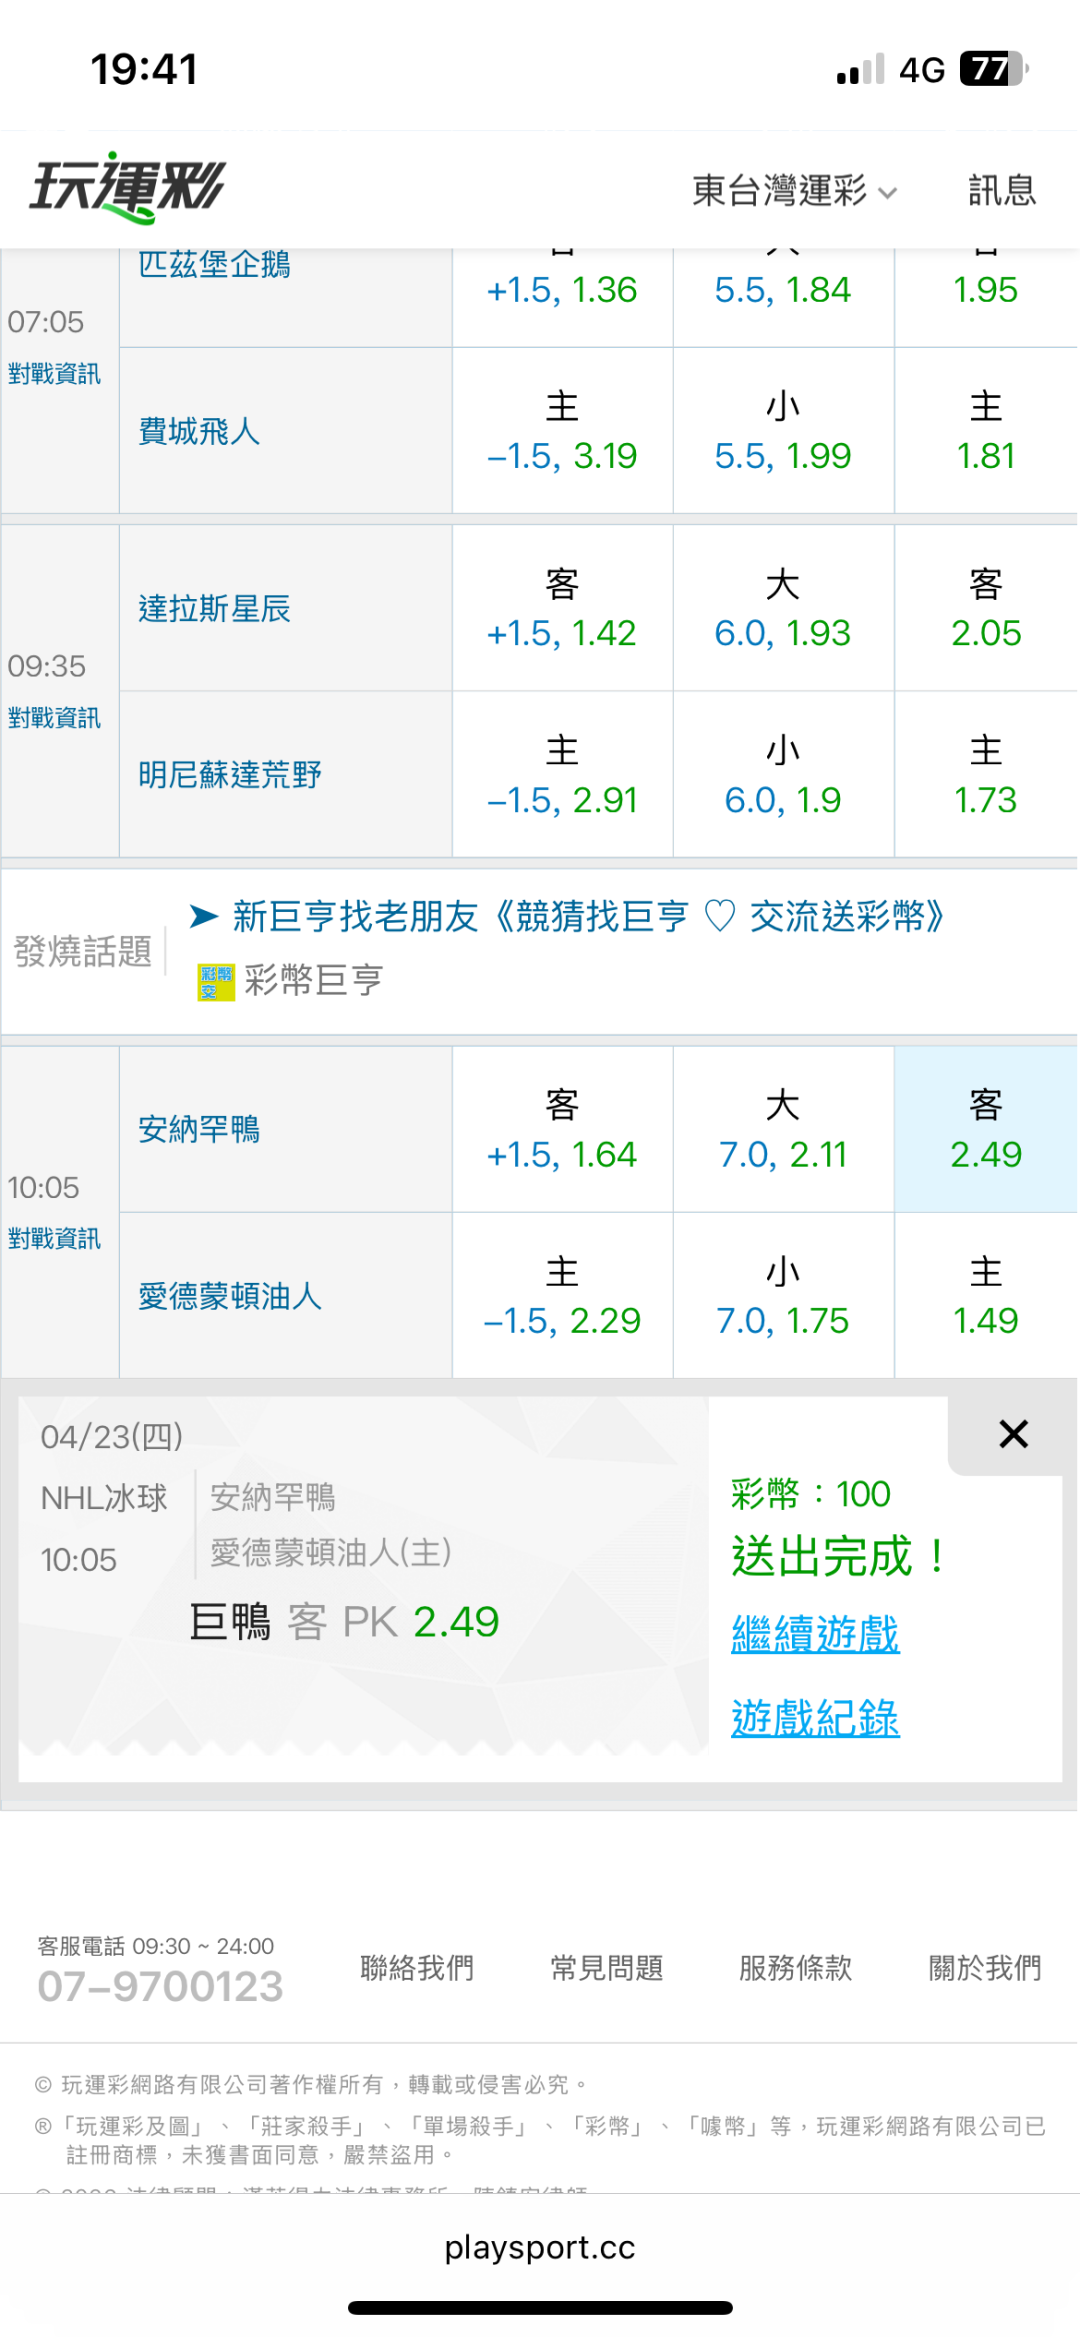Open the 新巨亨找老朋友 hot topic
The width and height of the screenshot is (1080, 2337).
coord(587,916)
